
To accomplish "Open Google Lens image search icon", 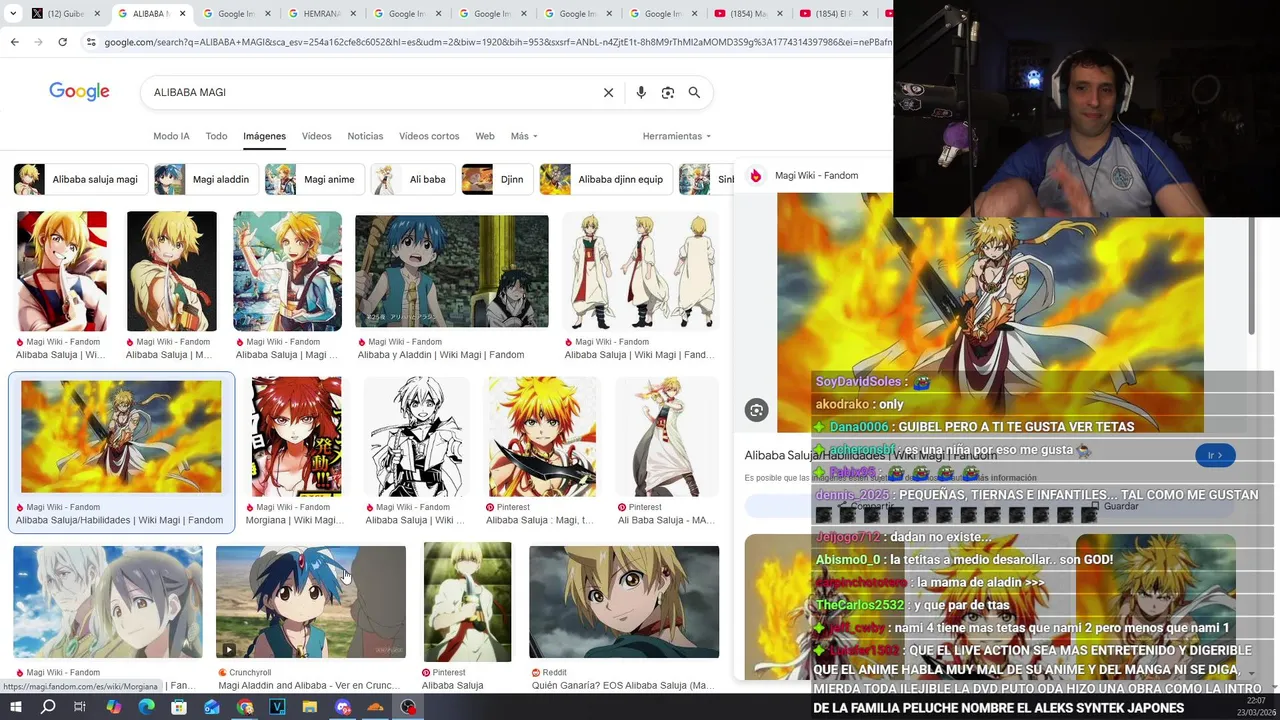I will pyautogui.click(x=668, y=92).
